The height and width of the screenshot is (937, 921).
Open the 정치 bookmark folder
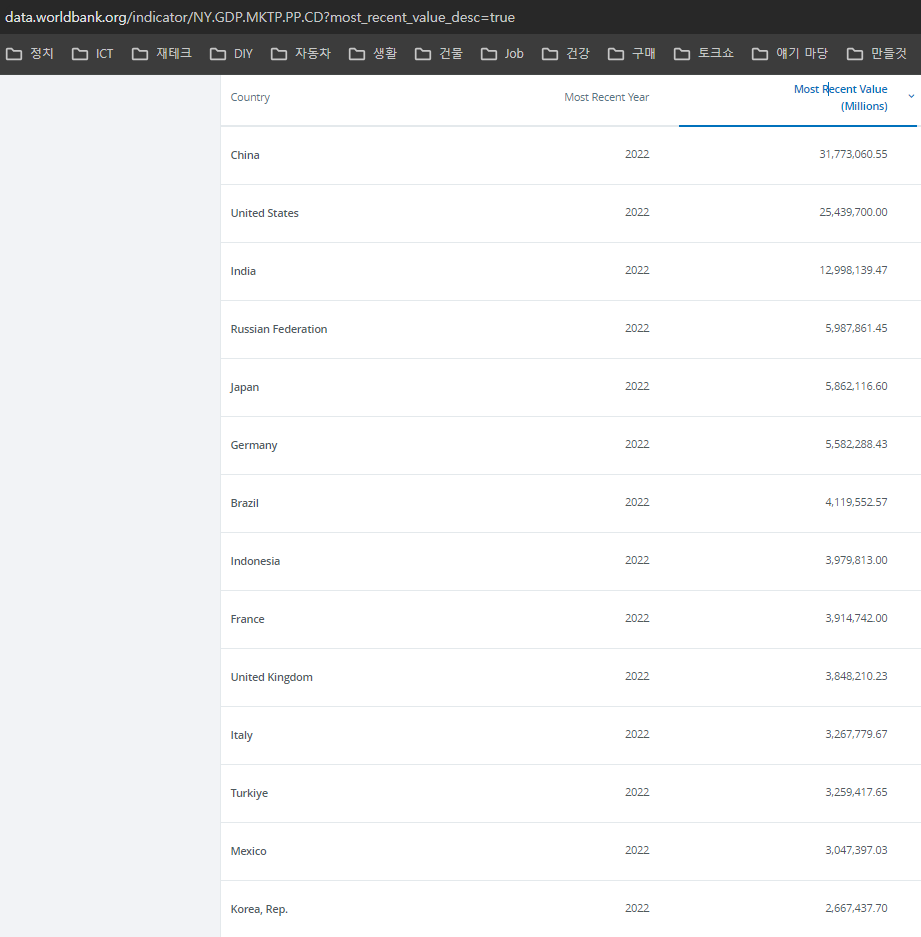pos(30,54)
